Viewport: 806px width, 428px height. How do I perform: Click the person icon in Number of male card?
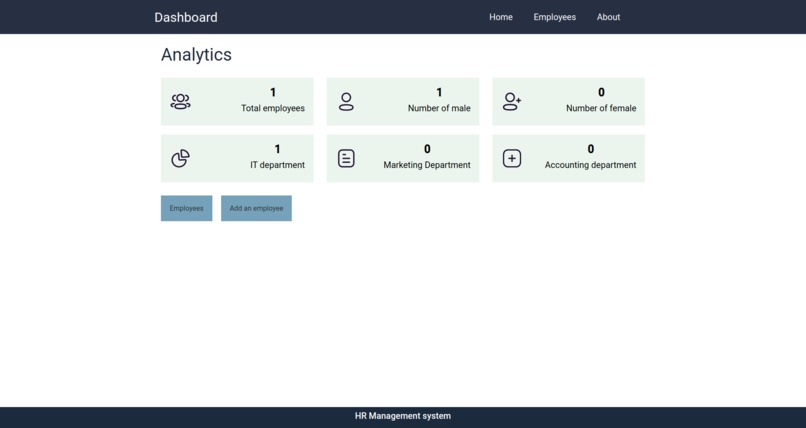[346, 102]
